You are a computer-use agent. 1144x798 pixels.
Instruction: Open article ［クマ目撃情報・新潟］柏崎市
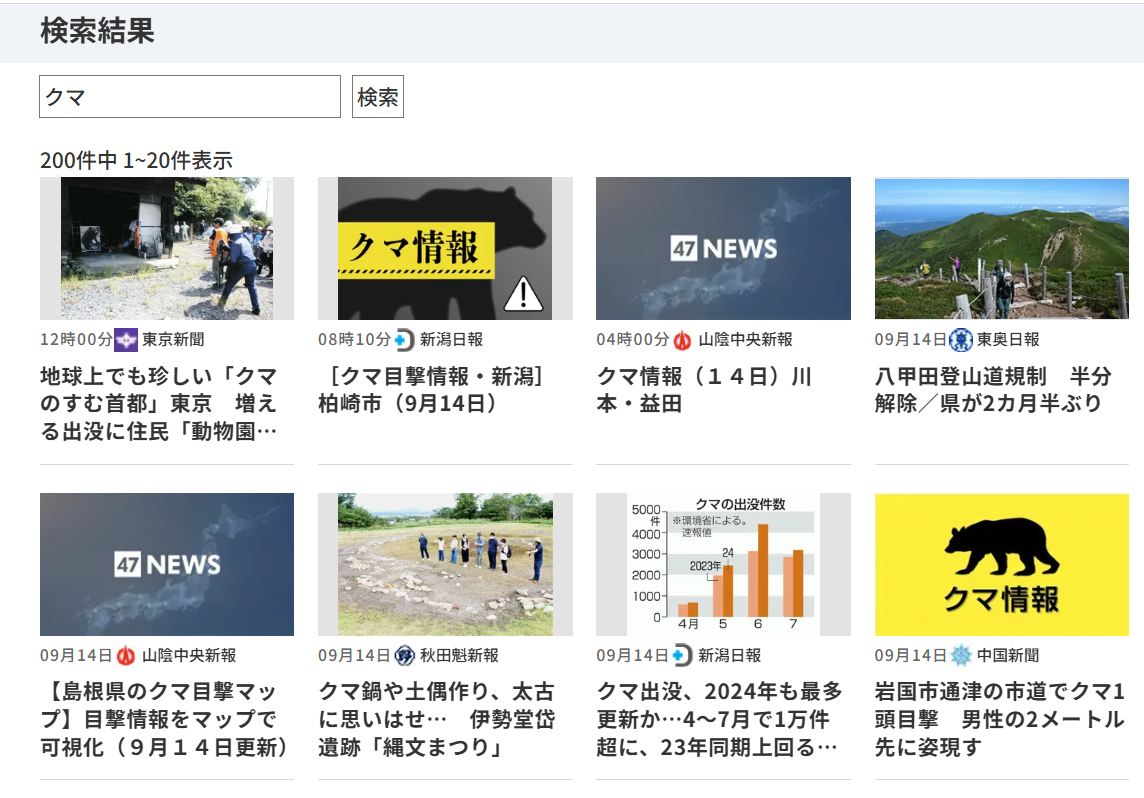point(432,390)
